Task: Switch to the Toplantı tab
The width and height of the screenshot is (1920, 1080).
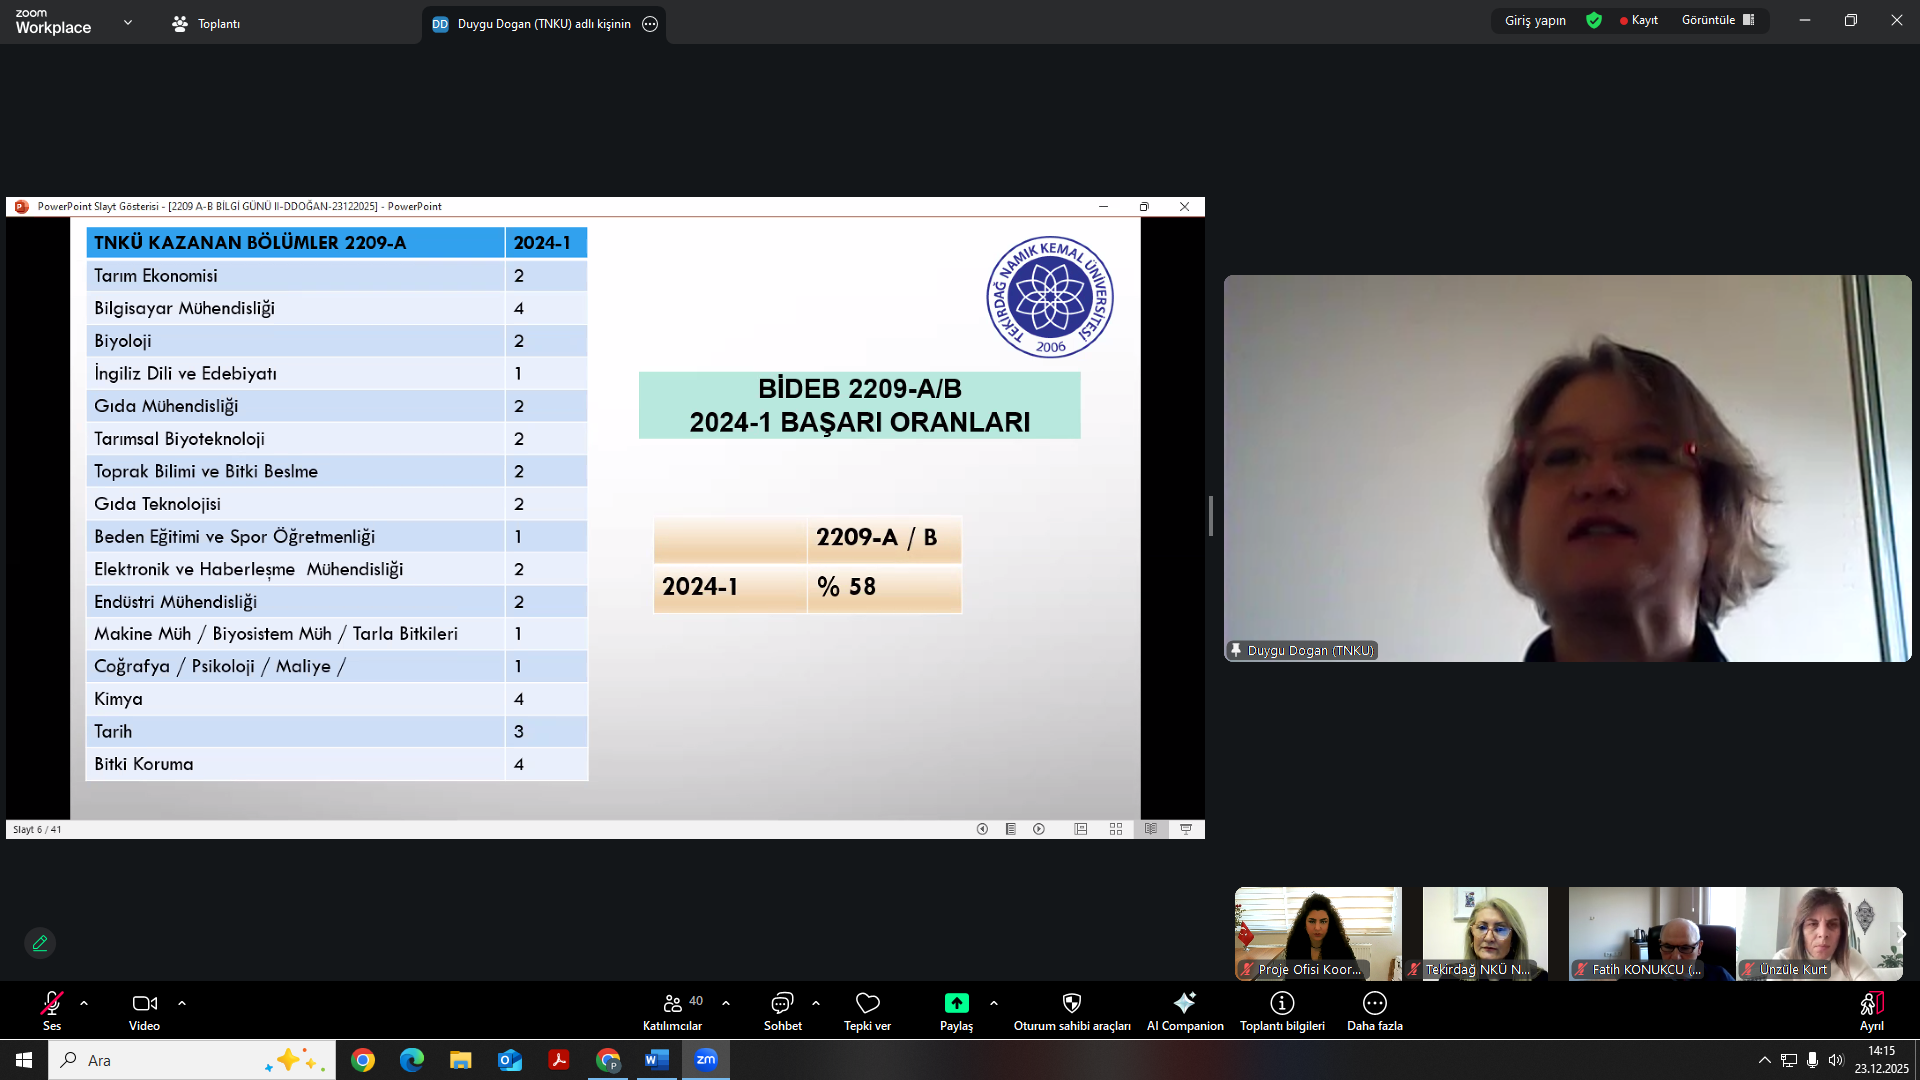Action: 207,24
